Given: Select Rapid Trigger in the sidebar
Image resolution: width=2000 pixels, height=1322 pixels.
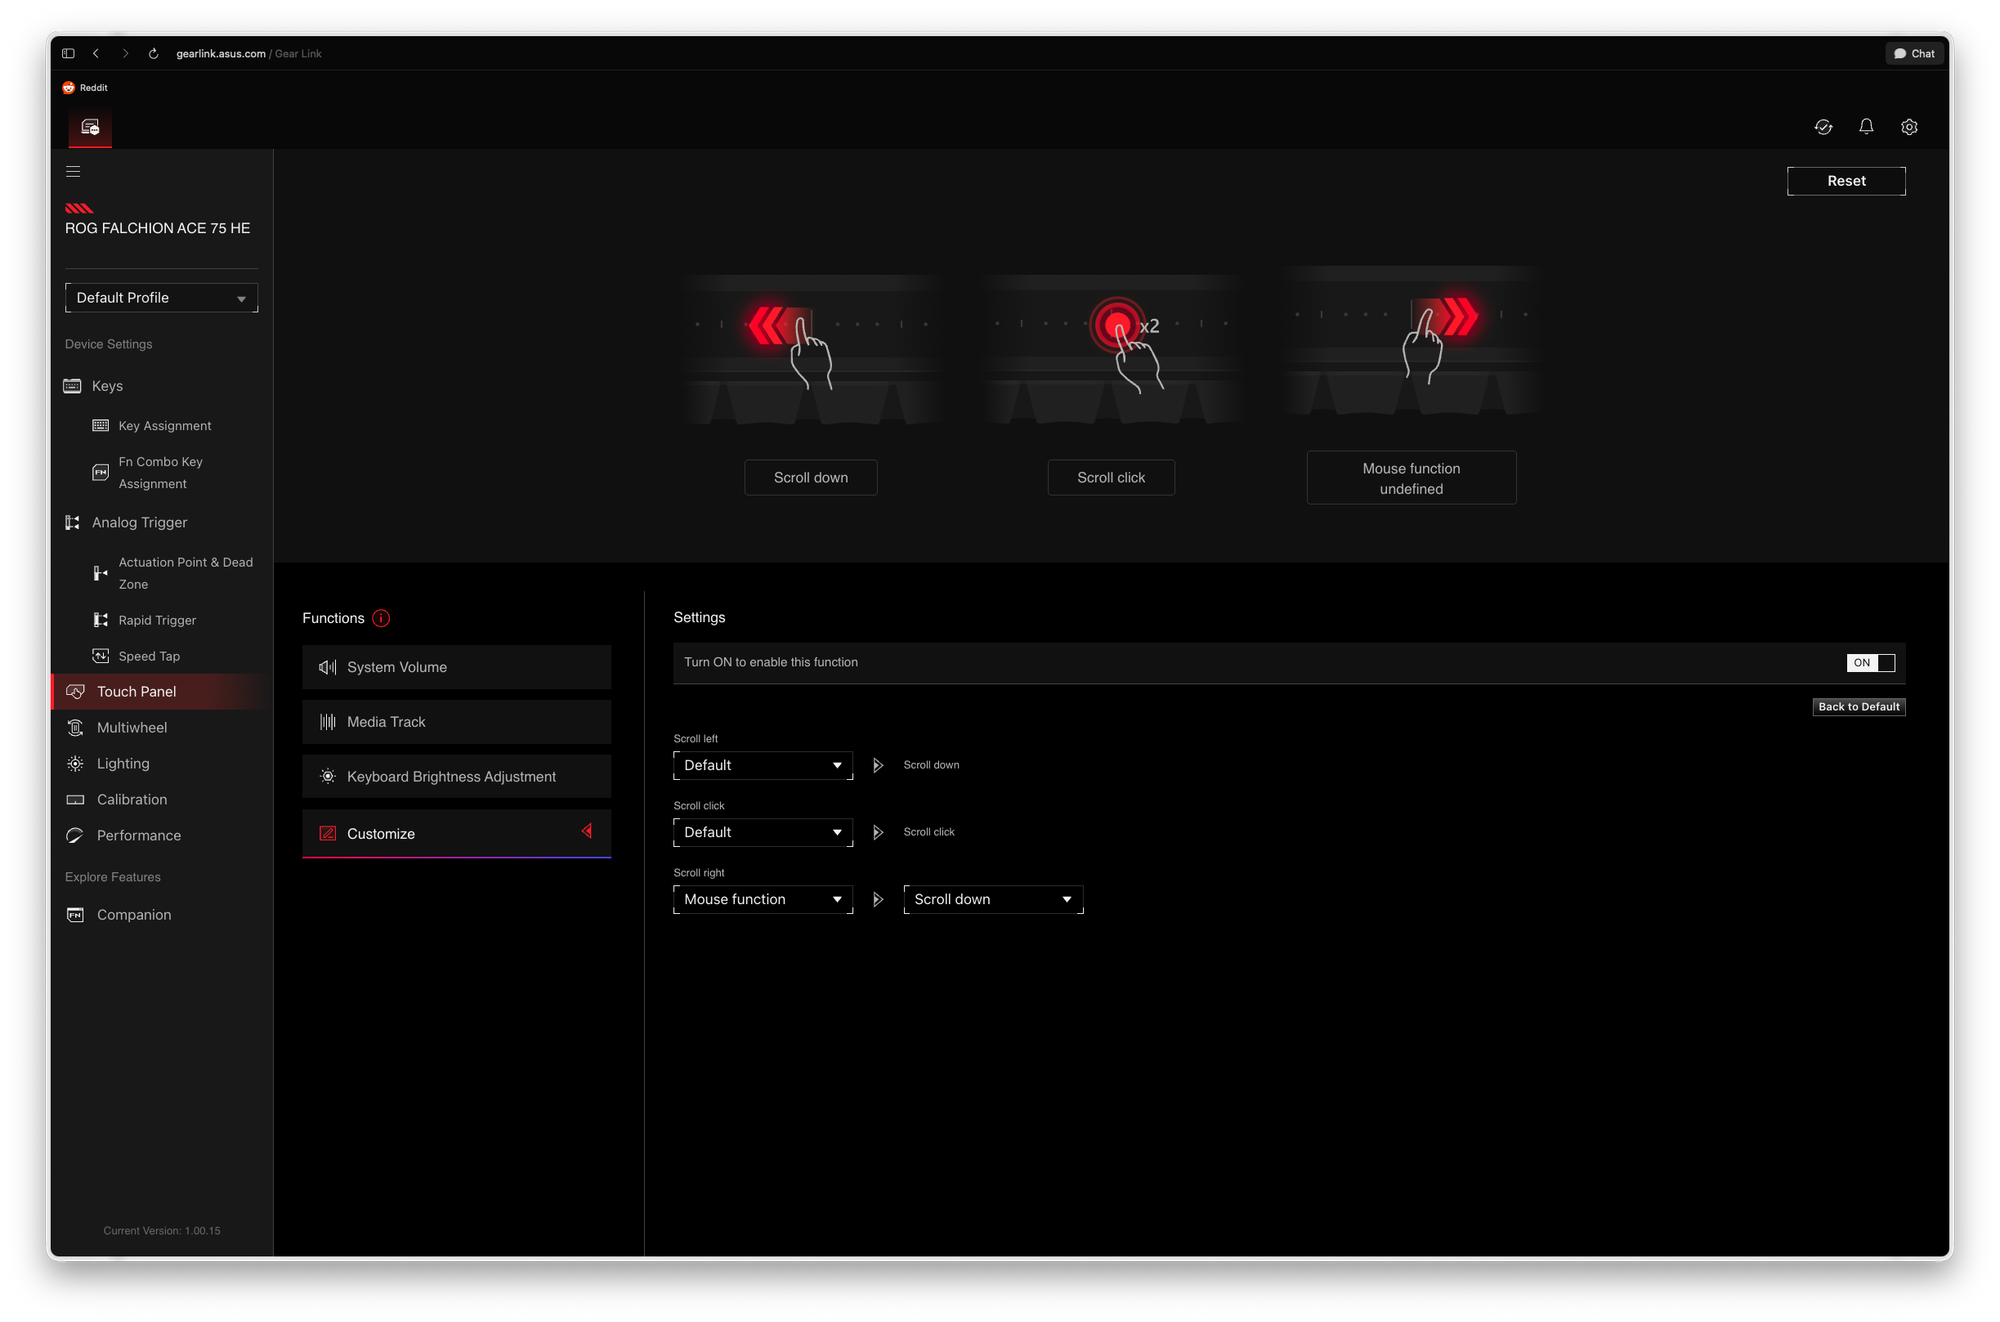Looking at the screenshot, I should pyautogui.click(x=157, y=620).
